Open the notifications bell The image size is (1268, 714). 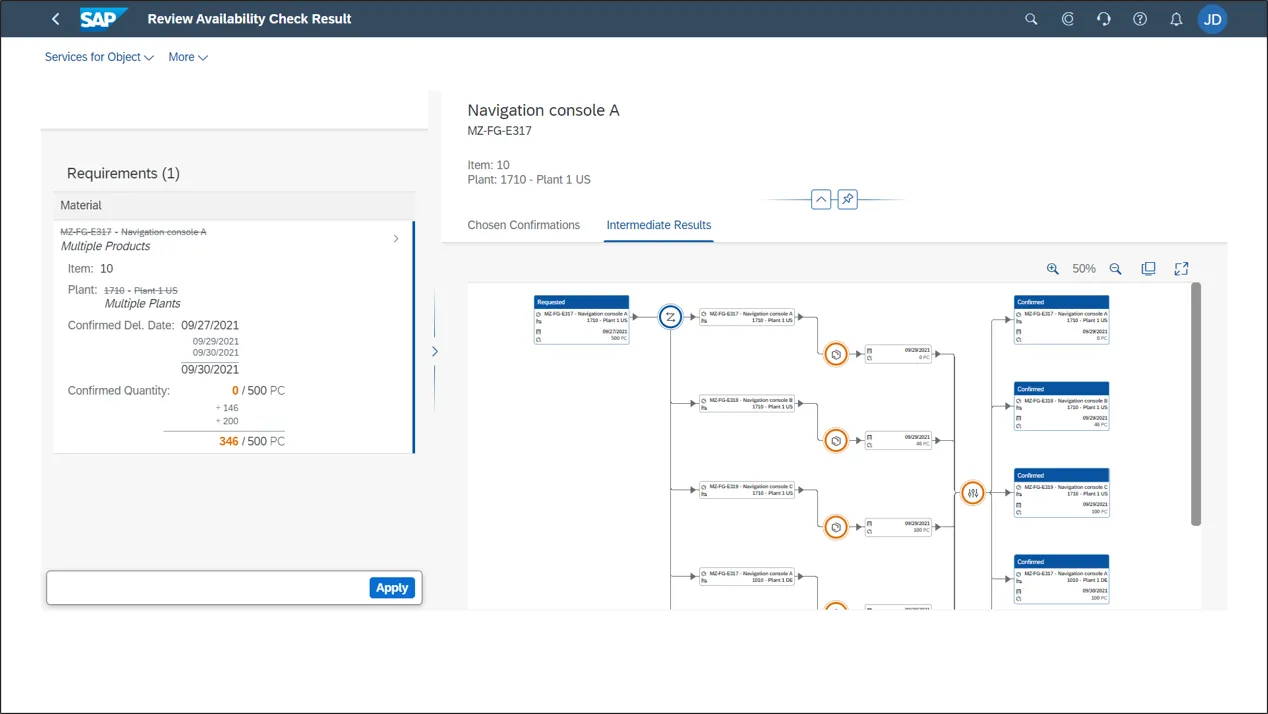click(1176, 19)
